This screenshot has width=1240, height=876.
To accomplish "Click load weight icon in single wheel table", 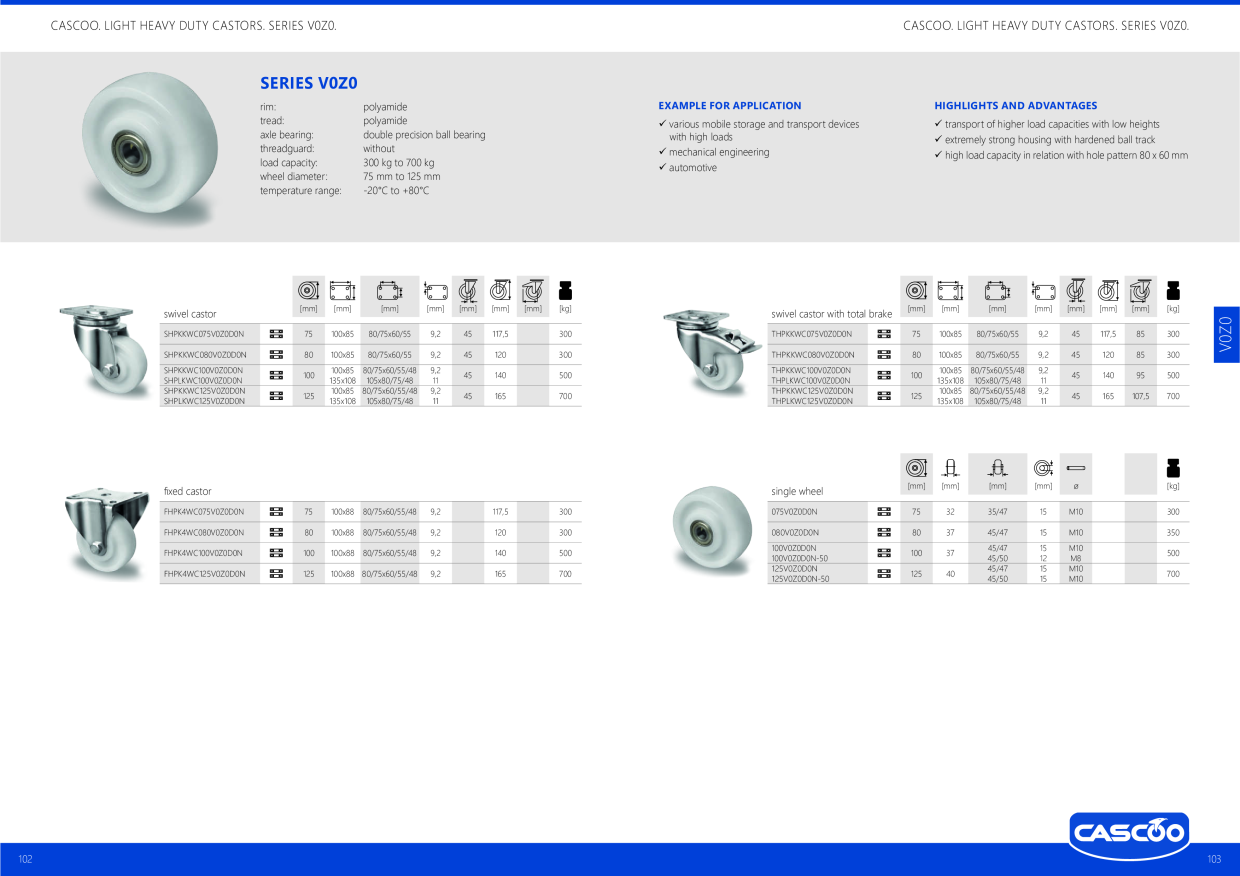I will pyautogui.click(x=1173, y=468).
